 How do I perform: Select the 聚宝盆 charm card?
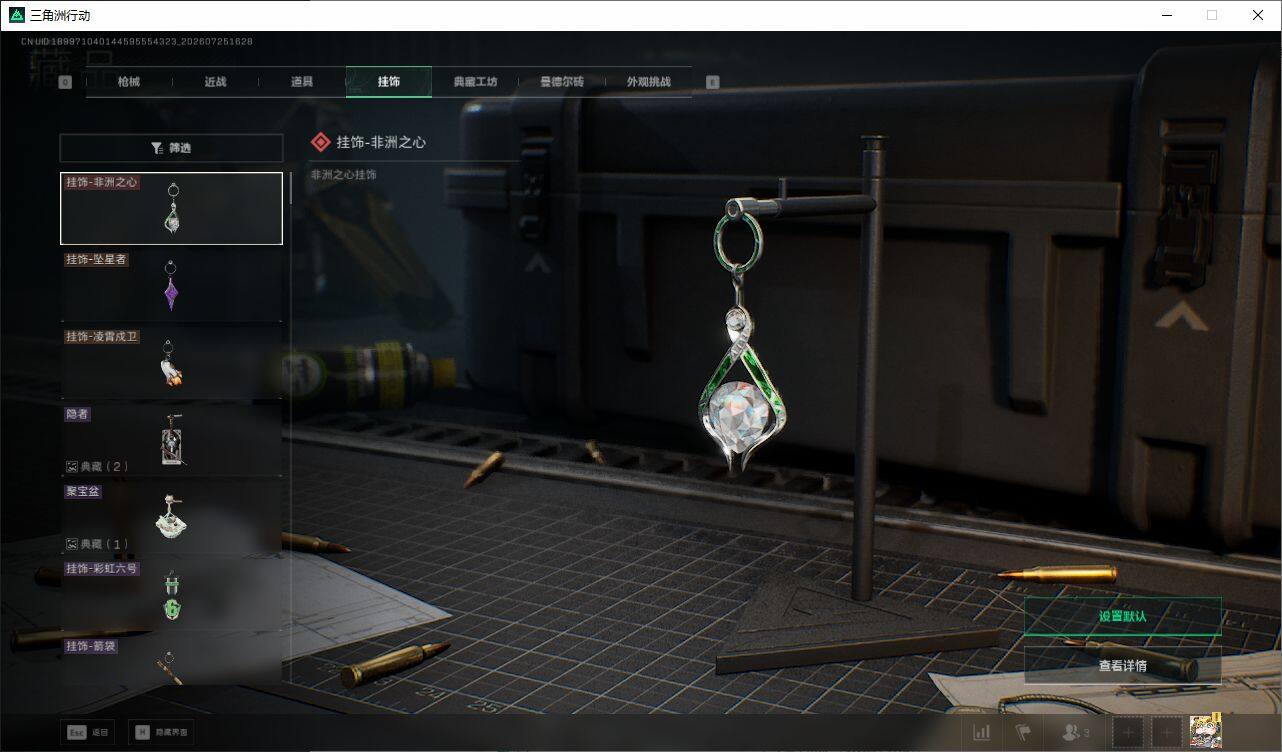tap(171, 517)
